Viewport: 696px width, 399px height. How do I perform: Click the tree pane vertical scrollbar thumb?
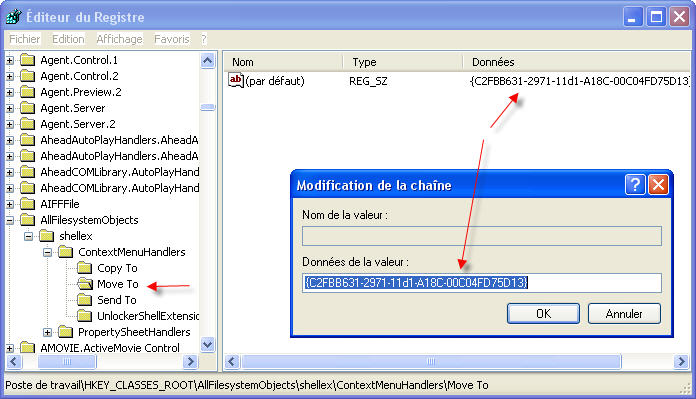point(208,107)
